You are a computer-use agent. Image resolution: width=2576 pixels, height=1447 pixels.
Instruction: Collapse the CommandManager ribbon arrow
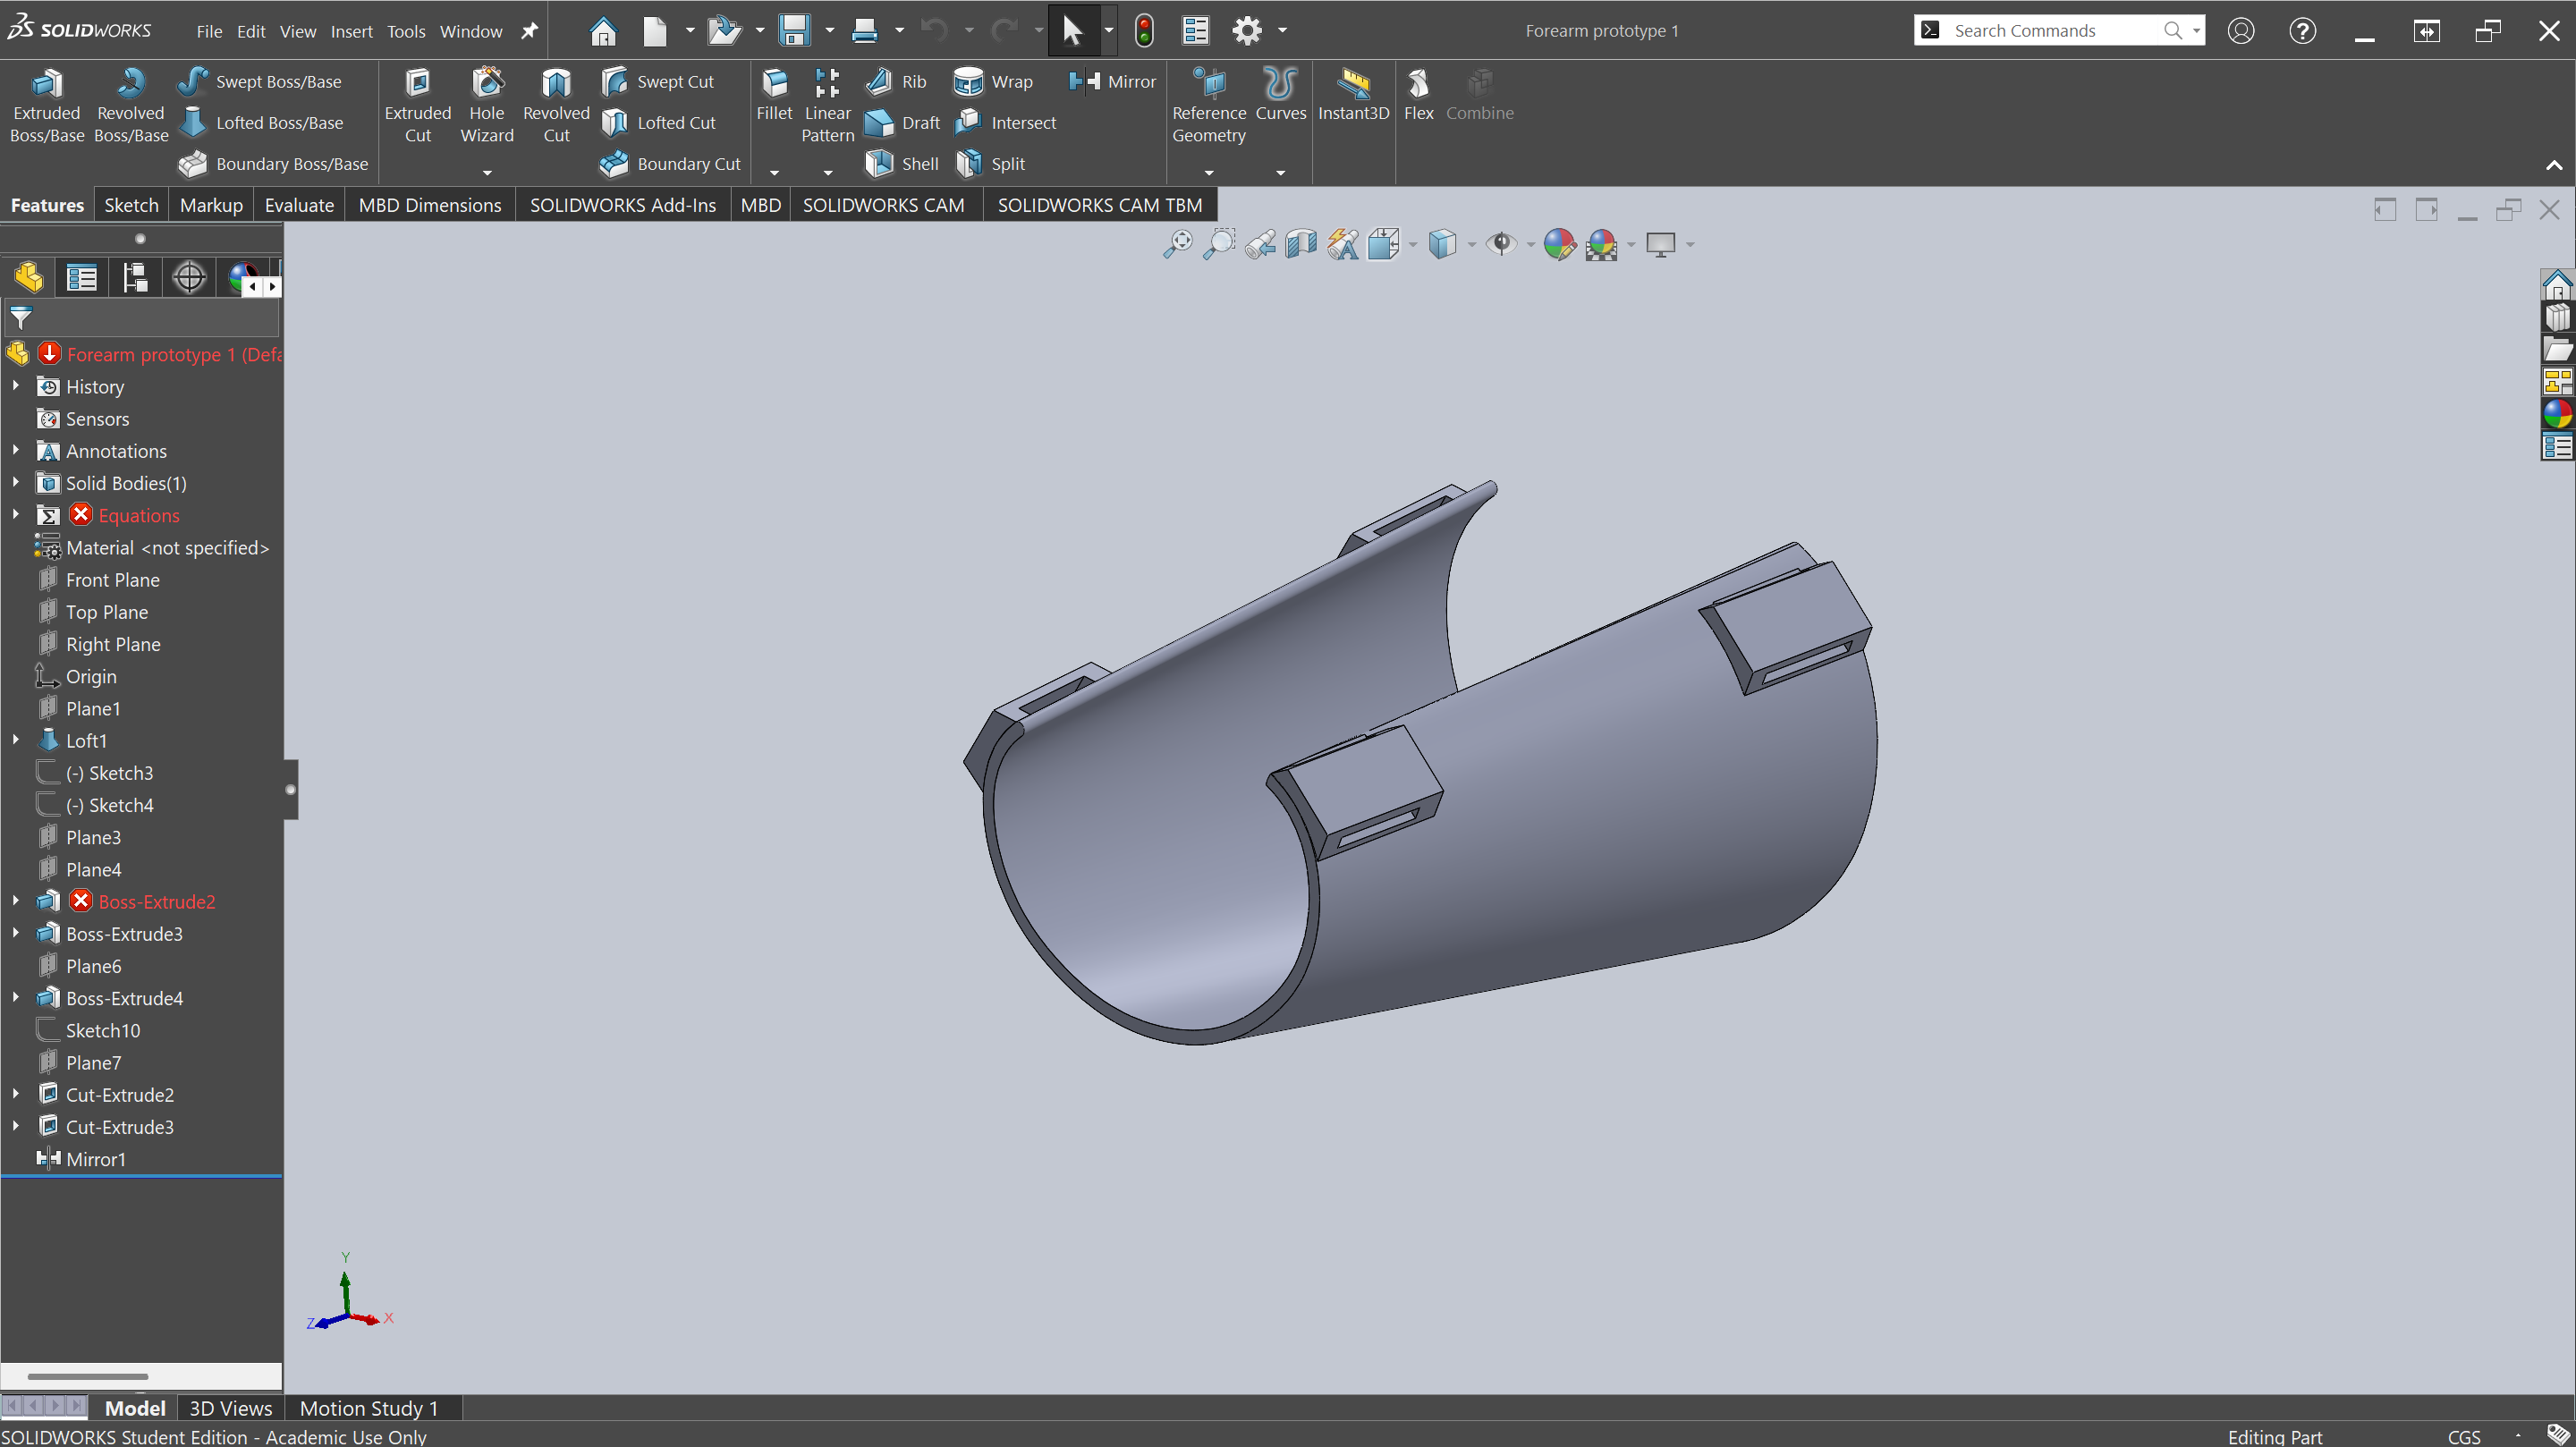(2553, 165)
